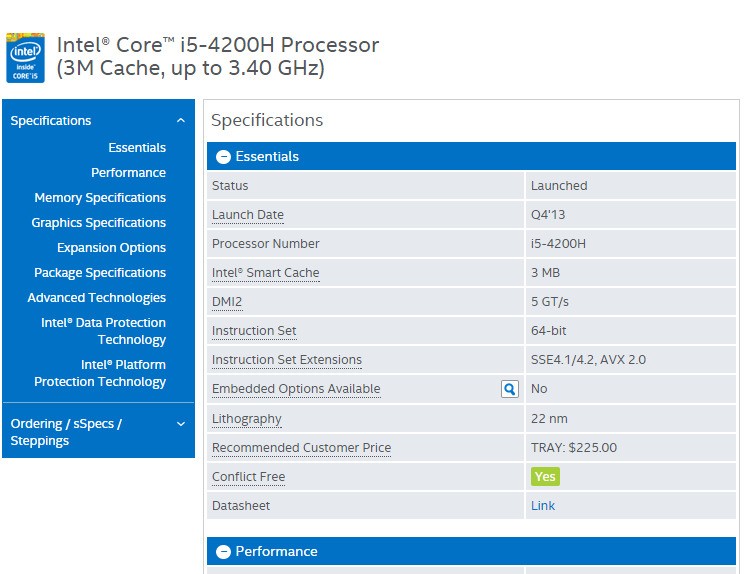The height and width of the screenshot is (574, 747).
Task: Select Memory Specifications in sidebar
Action: click(x=100, y=198)
